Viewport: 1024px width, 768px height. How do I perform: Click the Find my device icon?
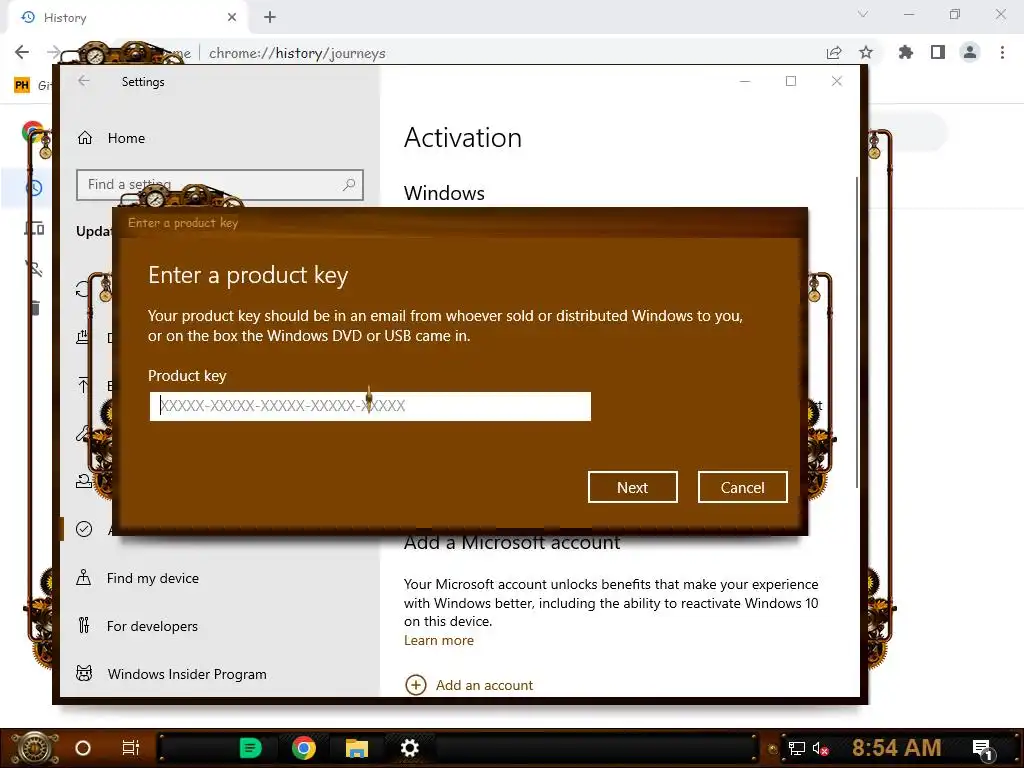[x=84, y=578]
